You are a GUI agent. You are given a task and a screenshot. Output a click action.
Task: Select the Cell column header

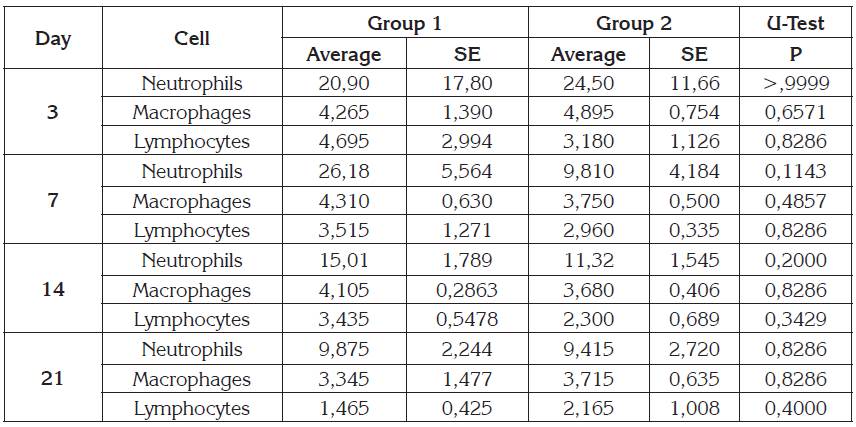click(x=191, y=38)
